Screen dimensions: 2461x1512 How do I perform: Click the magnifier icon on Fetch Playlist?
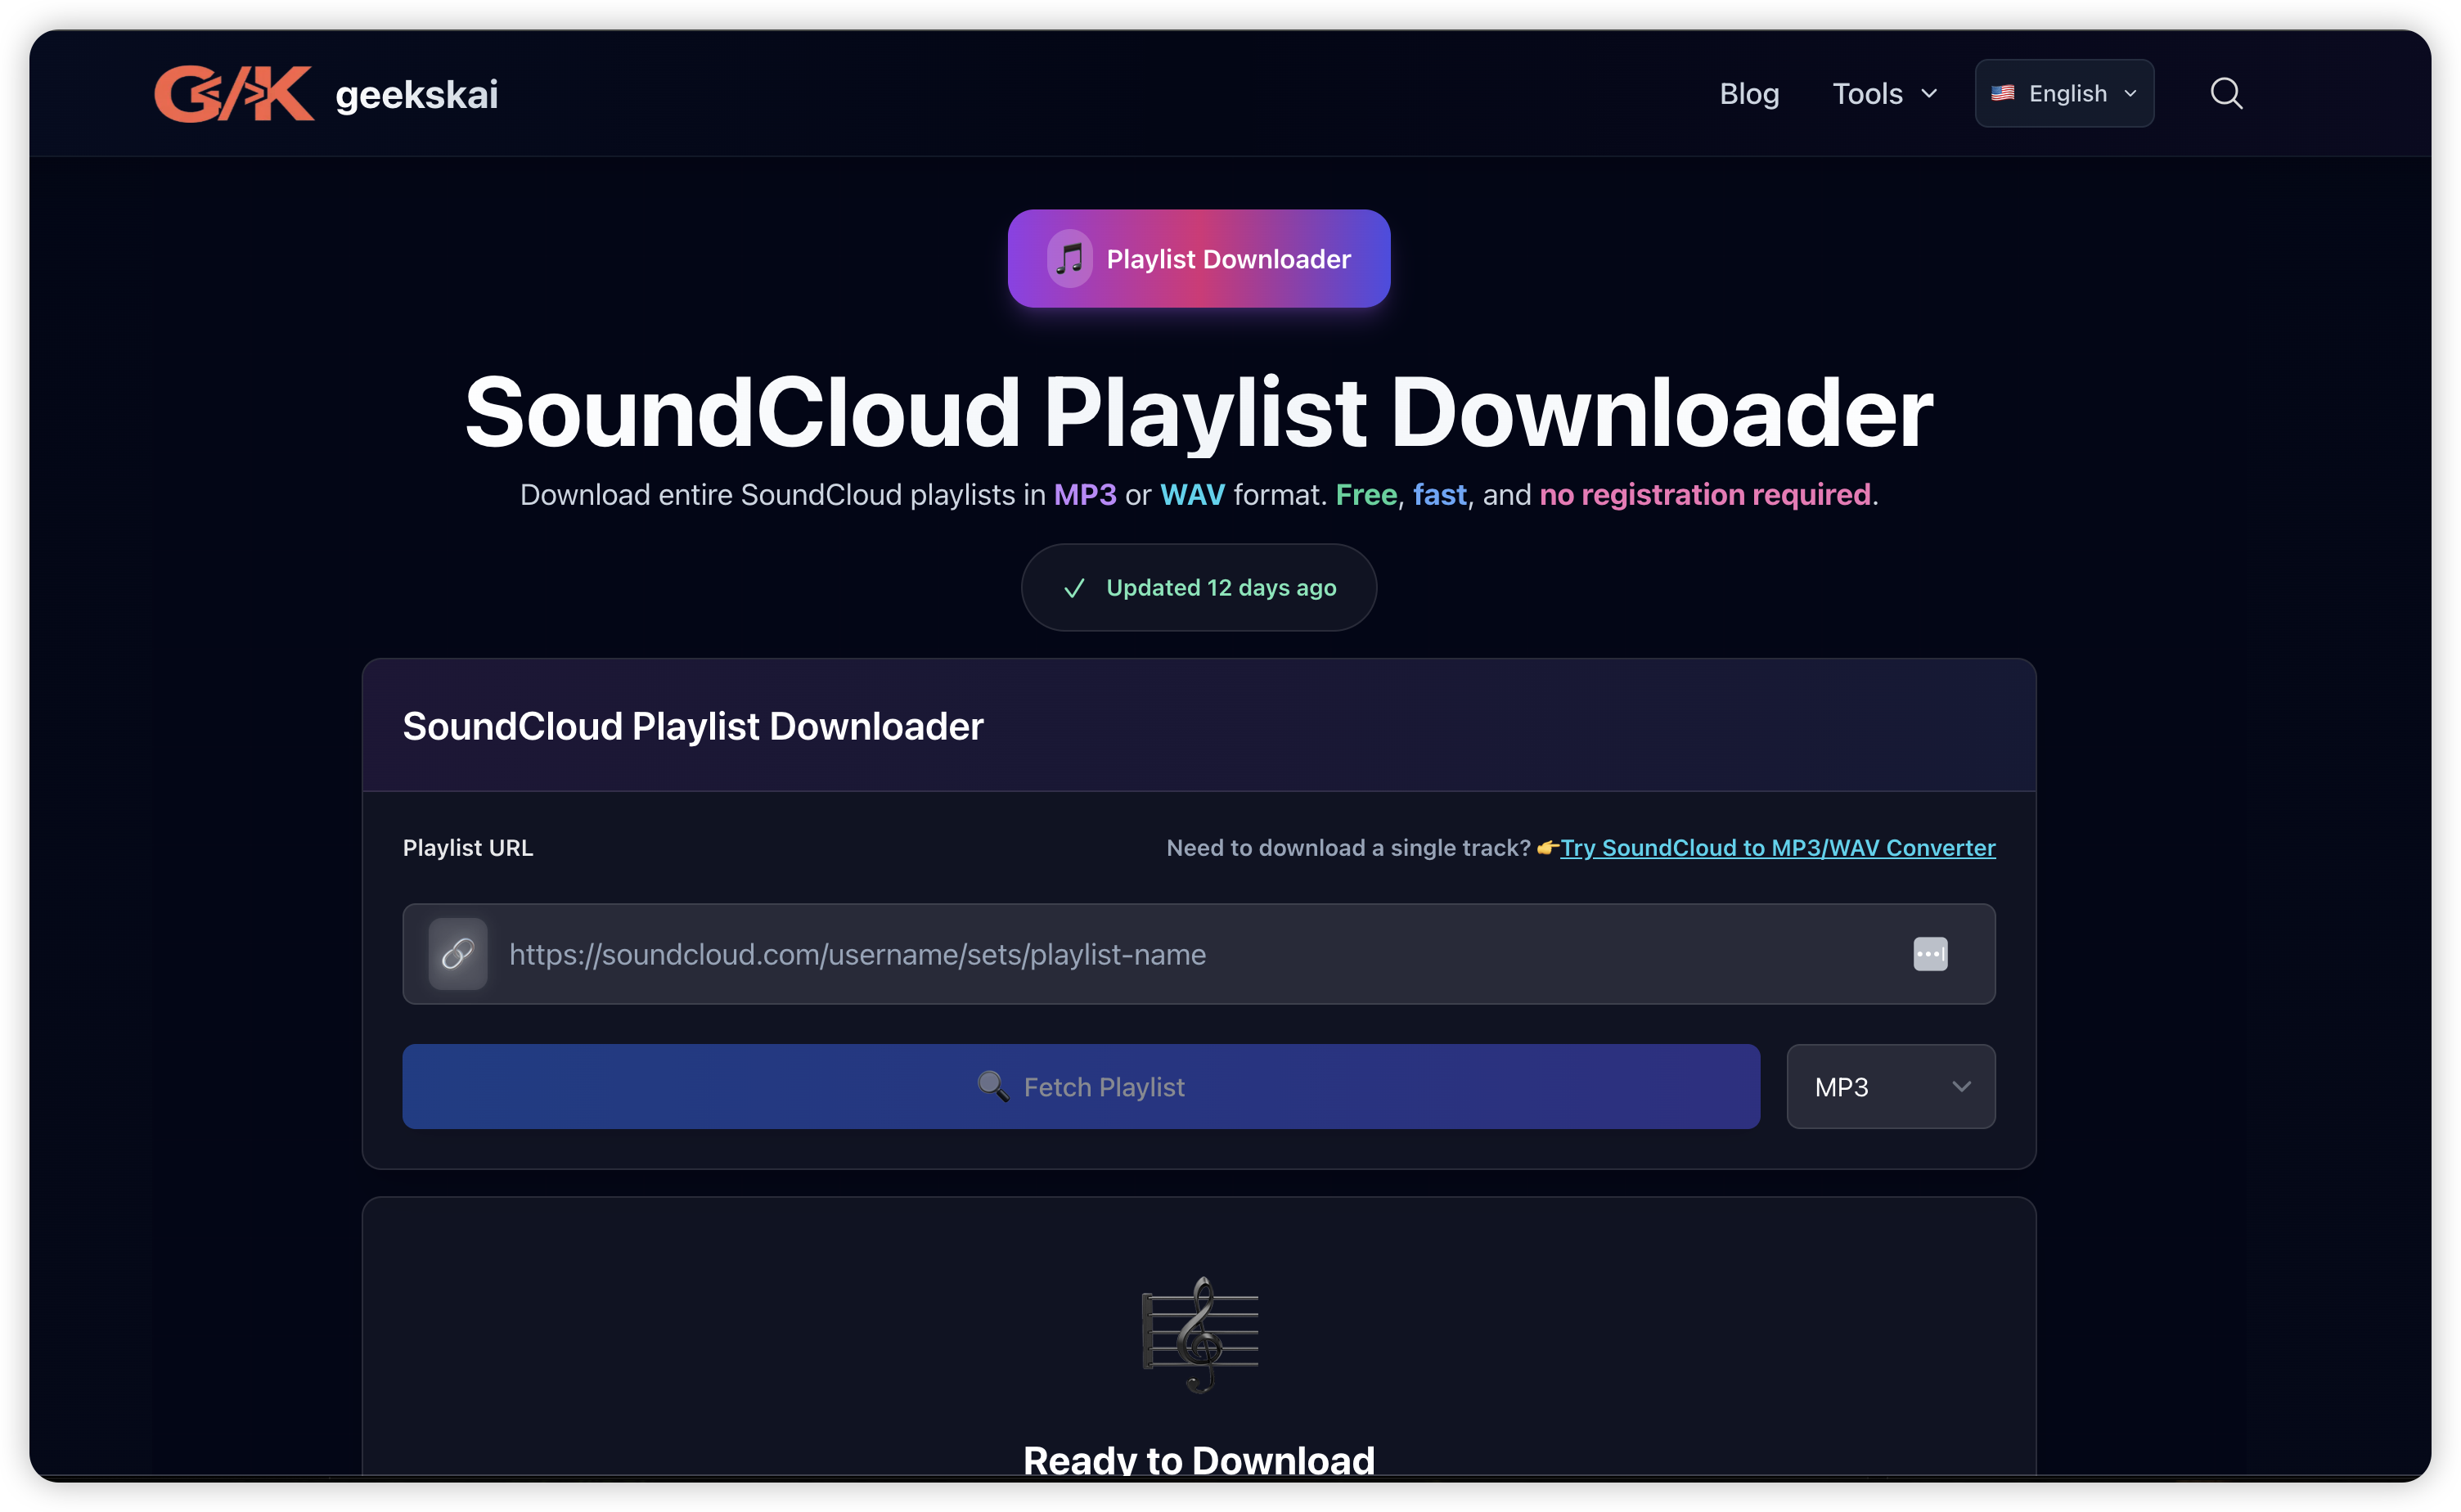[992, 1086]
